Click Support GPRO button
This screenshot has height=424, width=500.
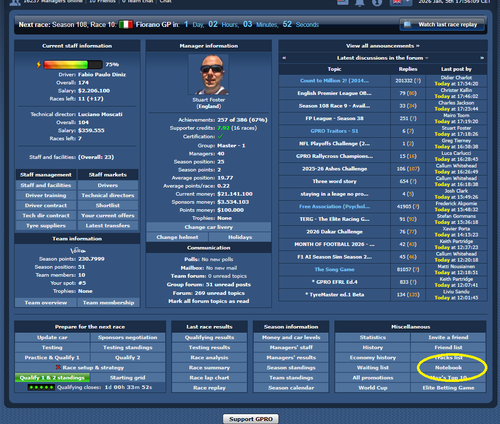pos(251,419)
